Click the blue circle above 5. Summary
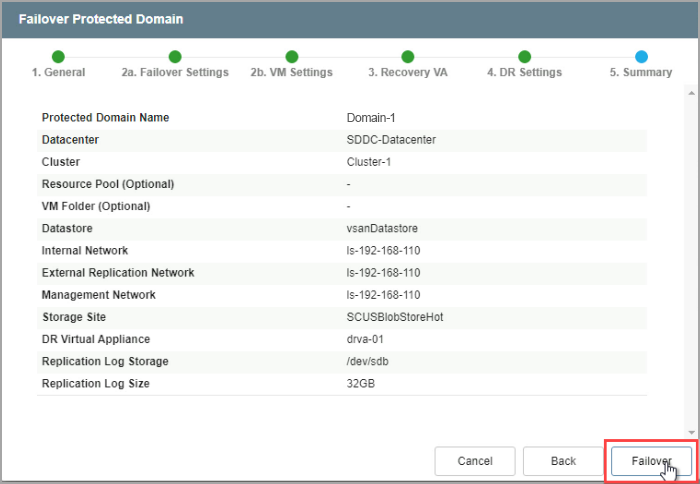The height and width of the screenshot is (484, 700). click(x=641, y=57)
